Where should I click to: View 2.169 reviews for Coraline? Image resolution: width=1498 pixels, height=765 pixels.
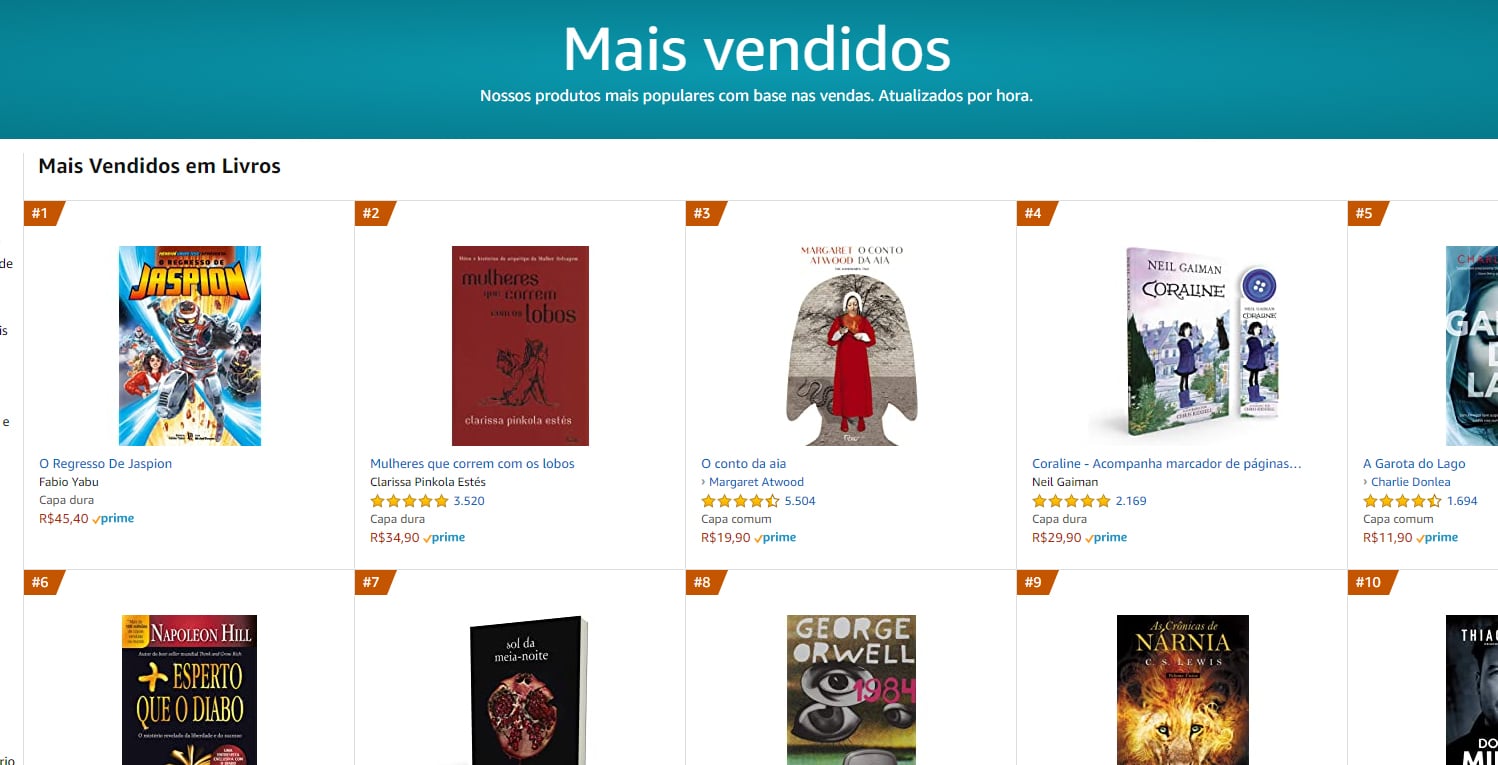pyautogui.click(x=1131, y=501)
